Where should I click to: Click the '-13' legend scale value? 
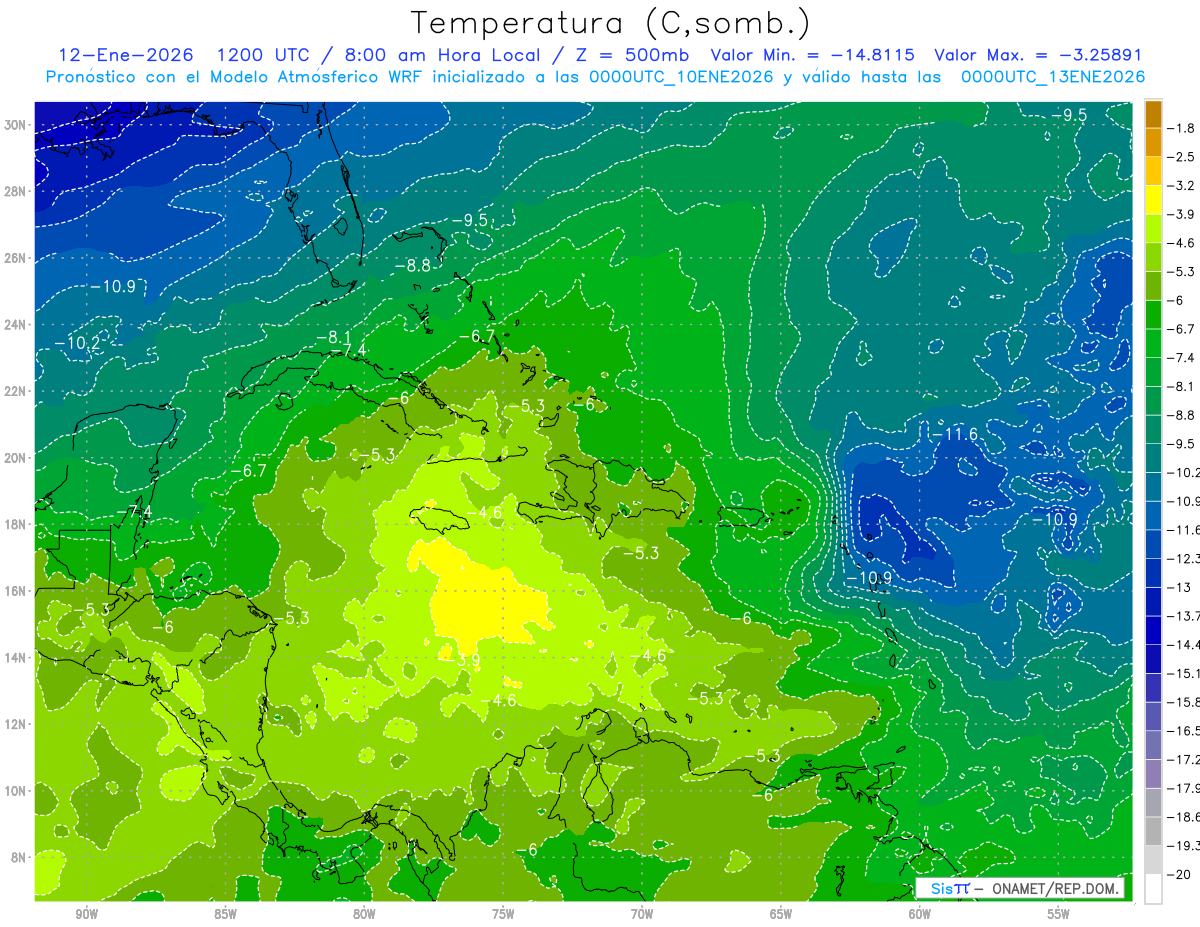[1181, 588]
